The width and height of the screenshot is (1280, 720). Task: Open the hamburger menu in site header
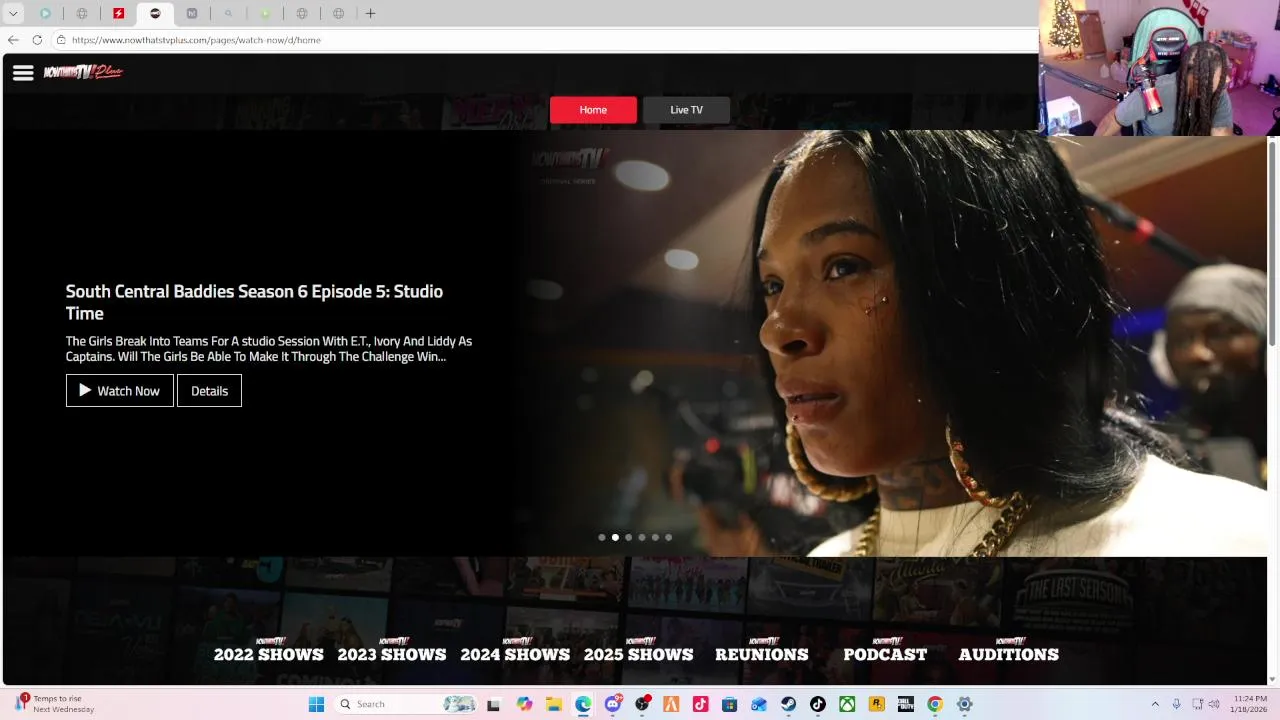23,72
